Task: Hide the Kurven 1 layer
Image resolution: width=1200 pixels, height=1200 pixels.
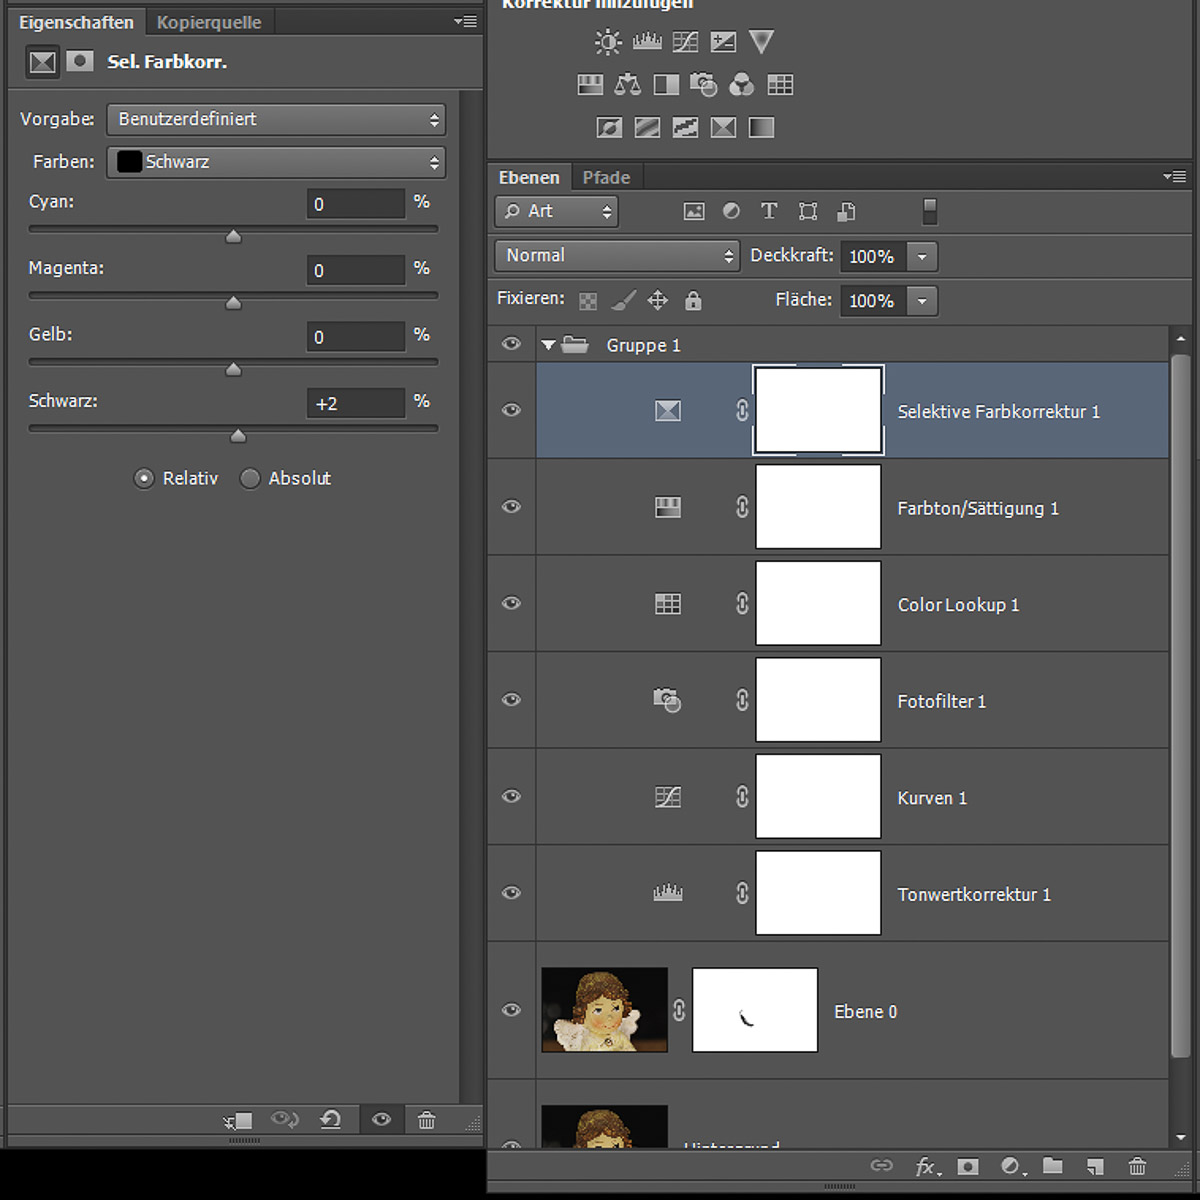Action: coord(511,797)
